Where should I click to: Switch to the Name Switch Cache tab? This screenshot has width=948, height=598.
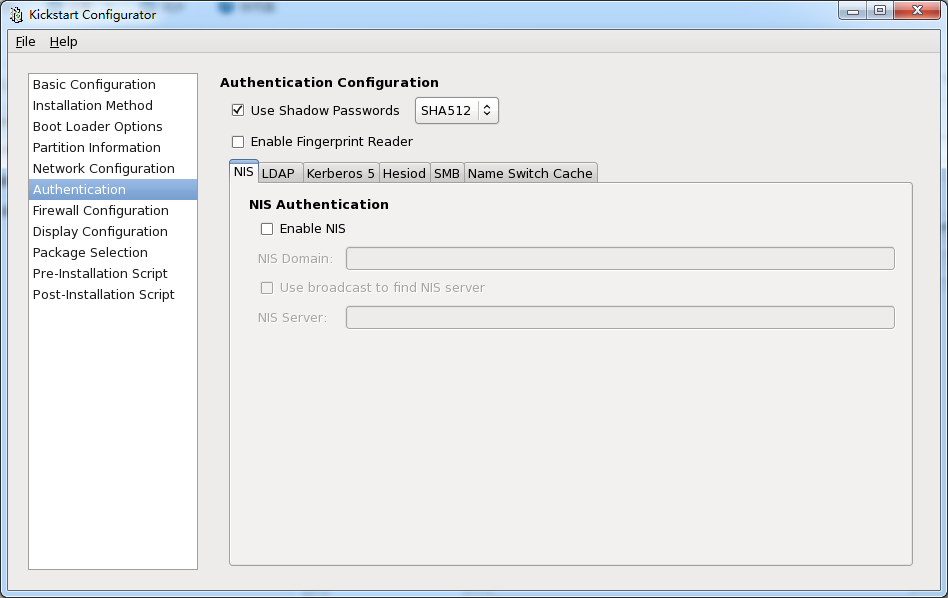click(x=530, y=174)
